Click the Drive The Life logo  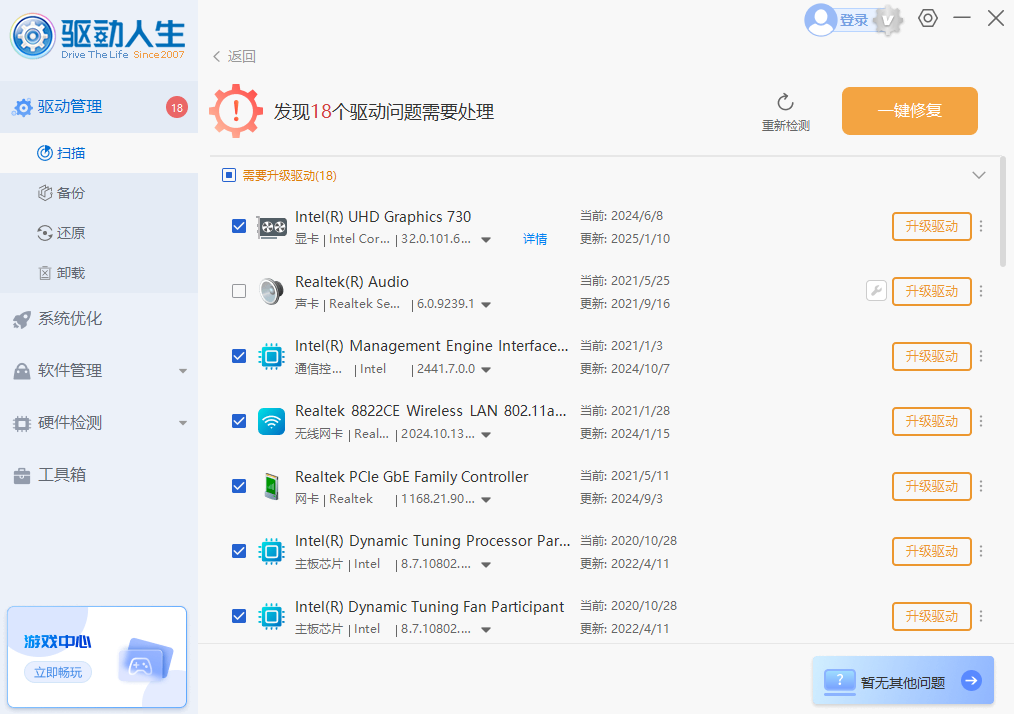(98, 37)
